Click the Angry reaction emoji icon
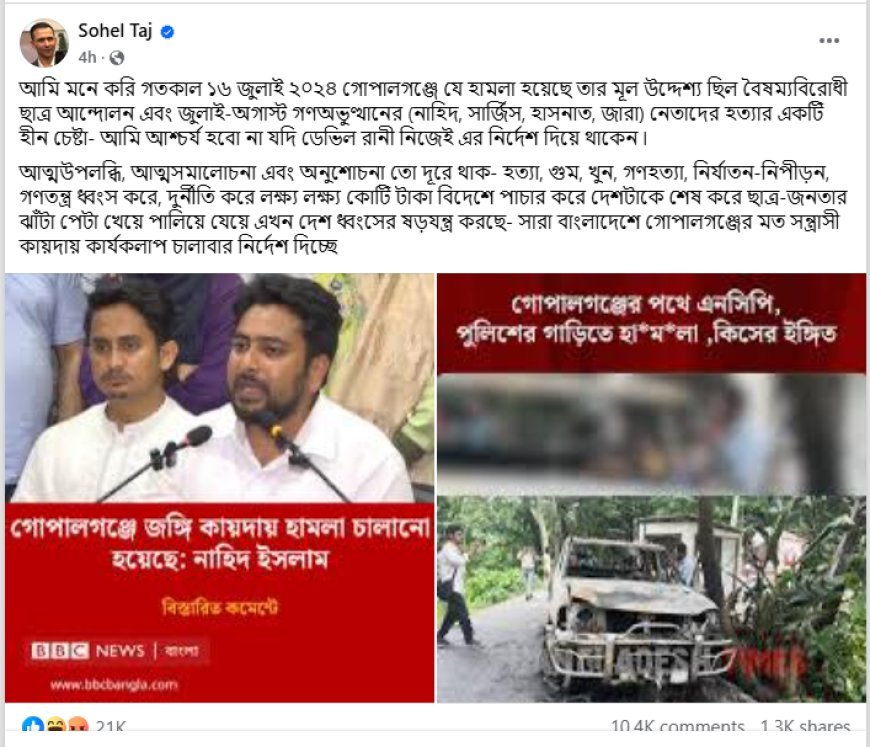The image size is (870, 747). (78, 724)
